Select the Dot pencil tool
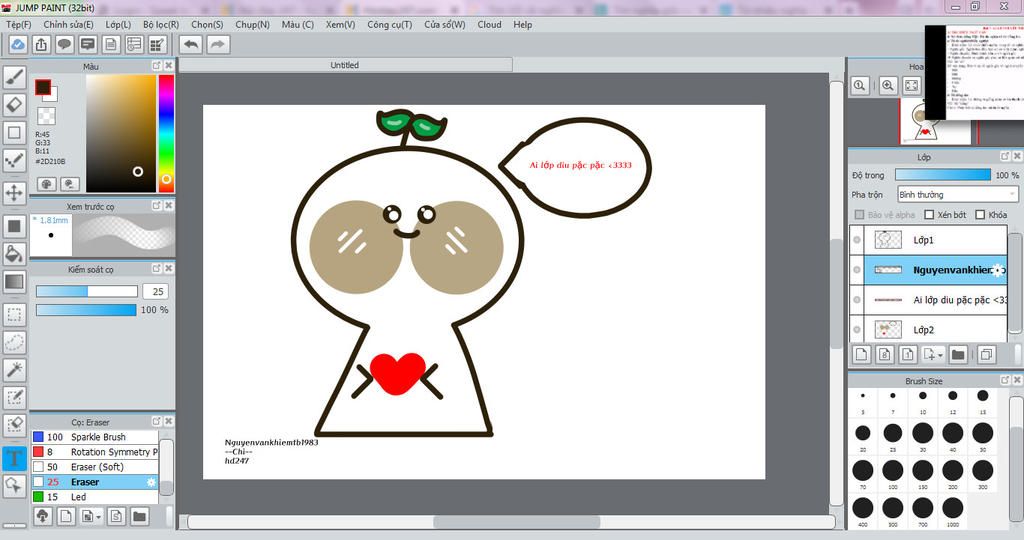Image resolution: width=1024 pixels, height=540 pixels. [14, 160]
